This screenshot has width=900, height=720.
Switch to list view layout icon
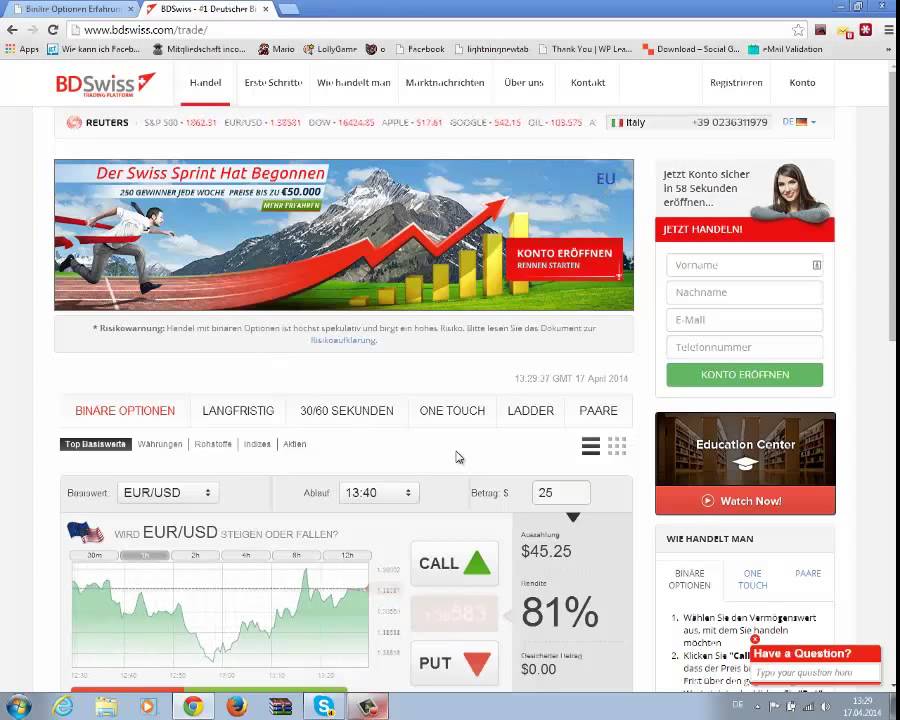(x=591, y=446)
